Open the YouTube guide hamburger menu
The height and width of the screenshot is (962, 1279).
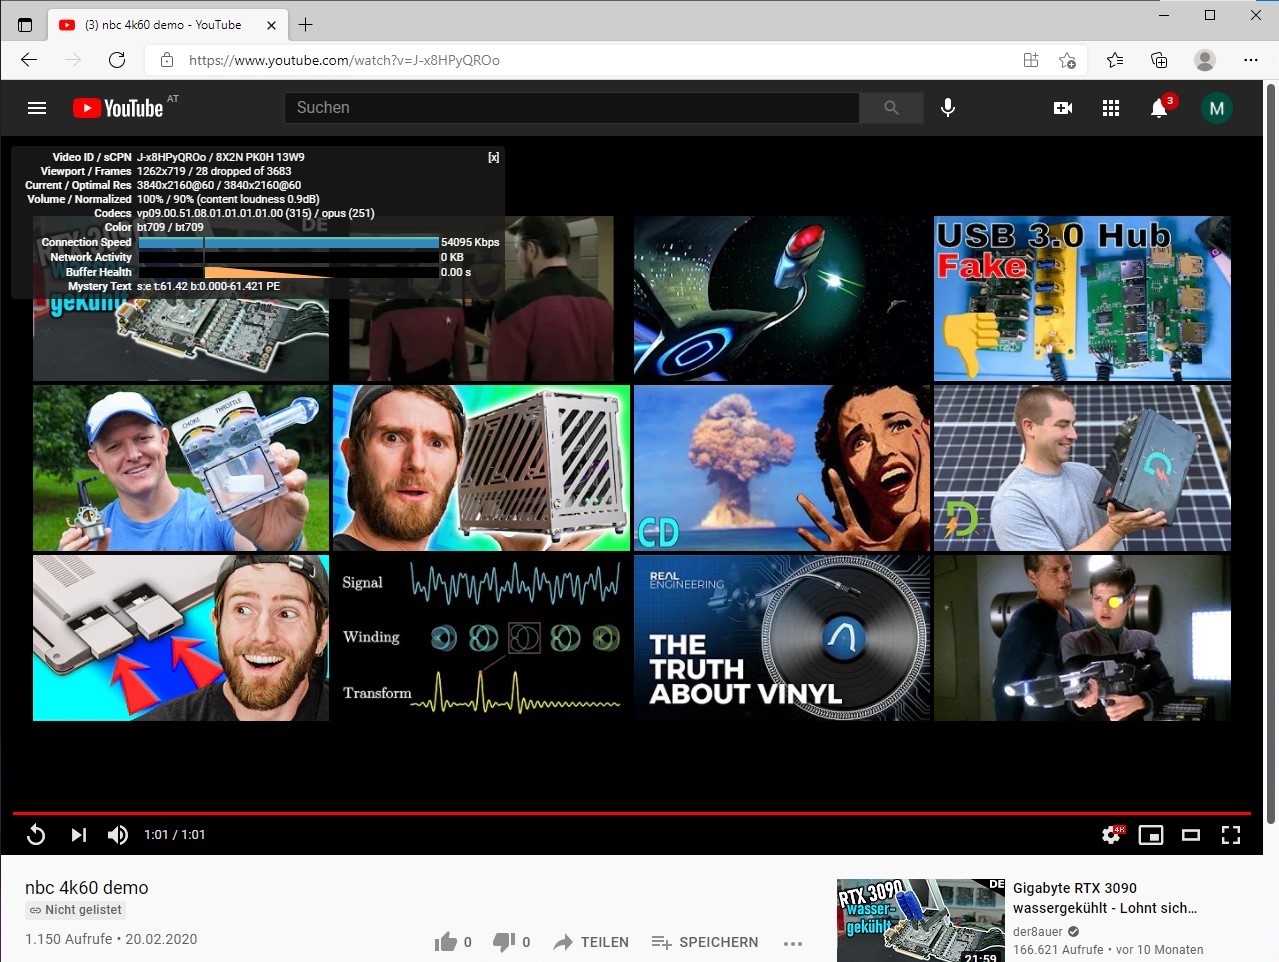click(37, 108)
